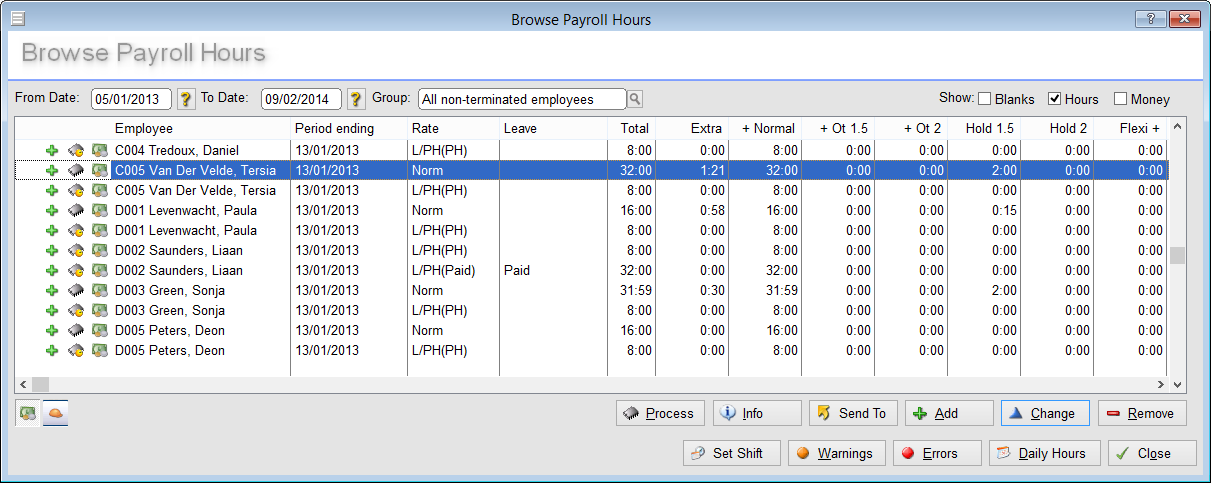Click the payroll view icon at bottom left
The image size is (1211, 483).
coord(28,413)
